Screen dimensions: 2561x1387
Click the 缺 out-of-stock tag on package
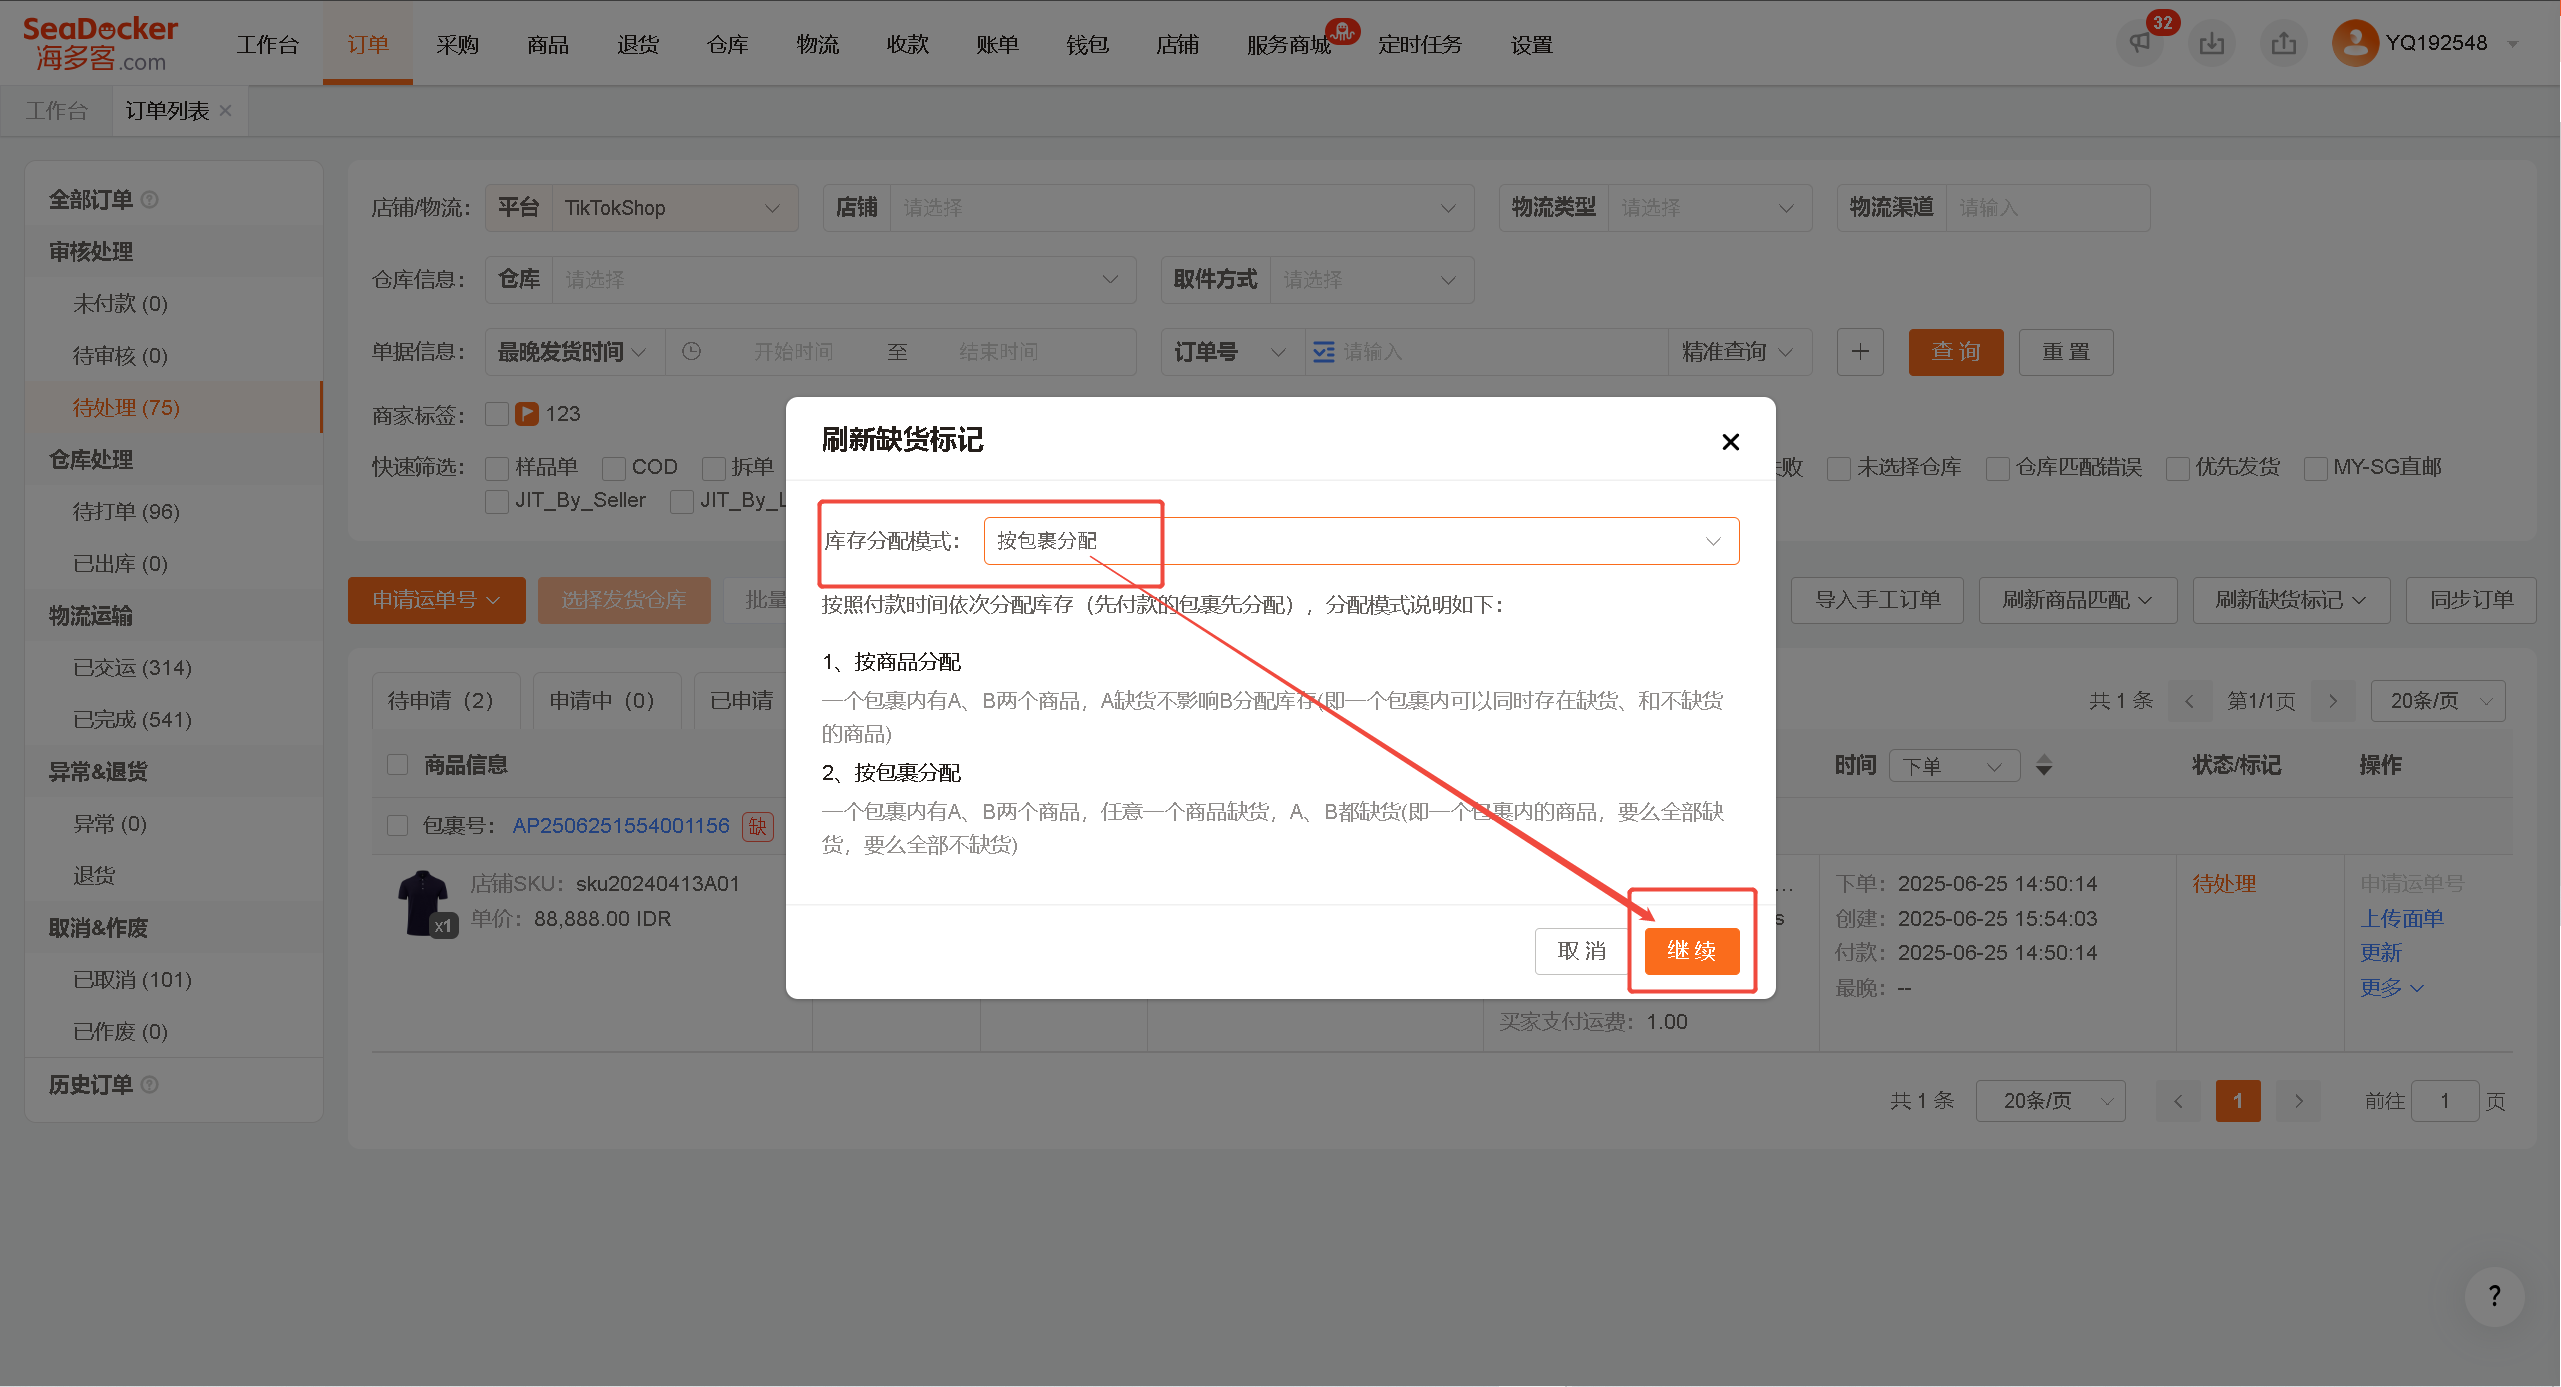tap(757, 826)
